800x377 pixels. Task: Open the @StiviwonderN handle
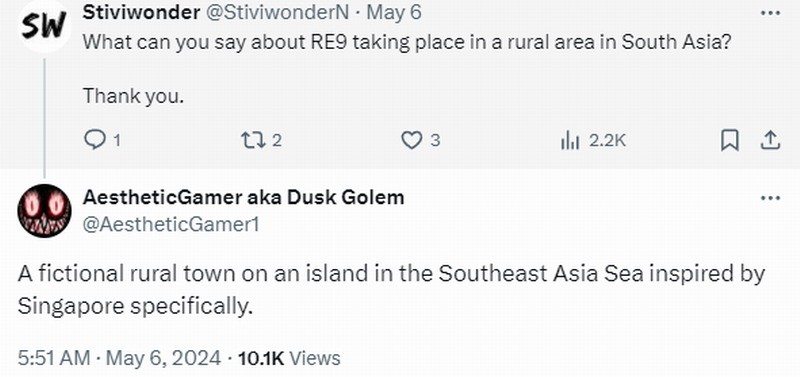[x=277, y=13]
